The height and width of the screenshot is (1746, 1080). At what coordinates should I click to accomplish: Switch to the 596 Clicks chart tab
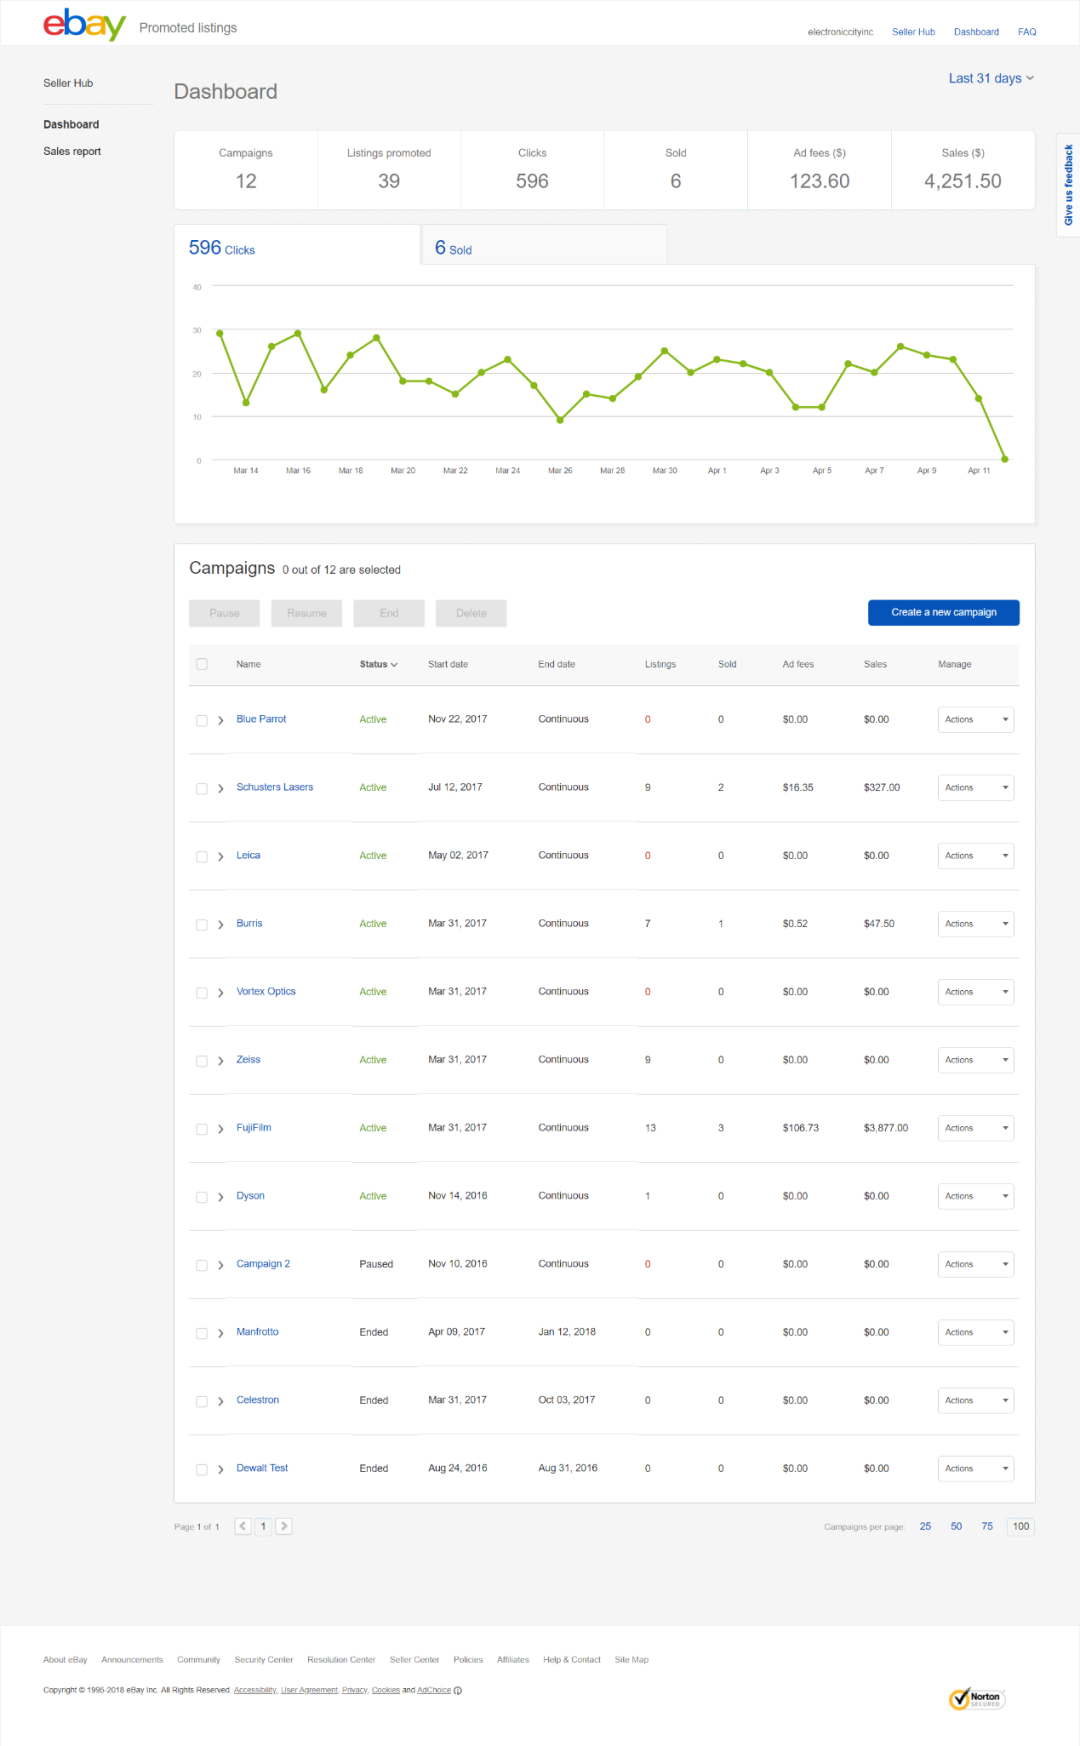point(297,246)
